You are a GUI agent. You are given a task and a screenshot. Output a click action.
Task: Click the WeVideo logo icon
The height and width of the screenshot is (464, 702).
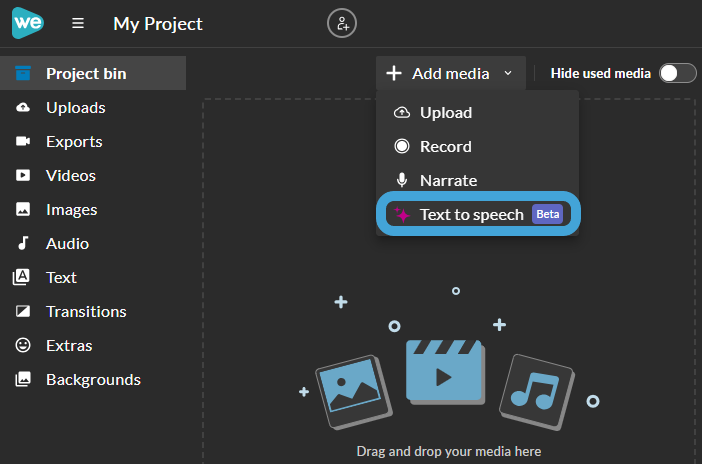[28, 23]
